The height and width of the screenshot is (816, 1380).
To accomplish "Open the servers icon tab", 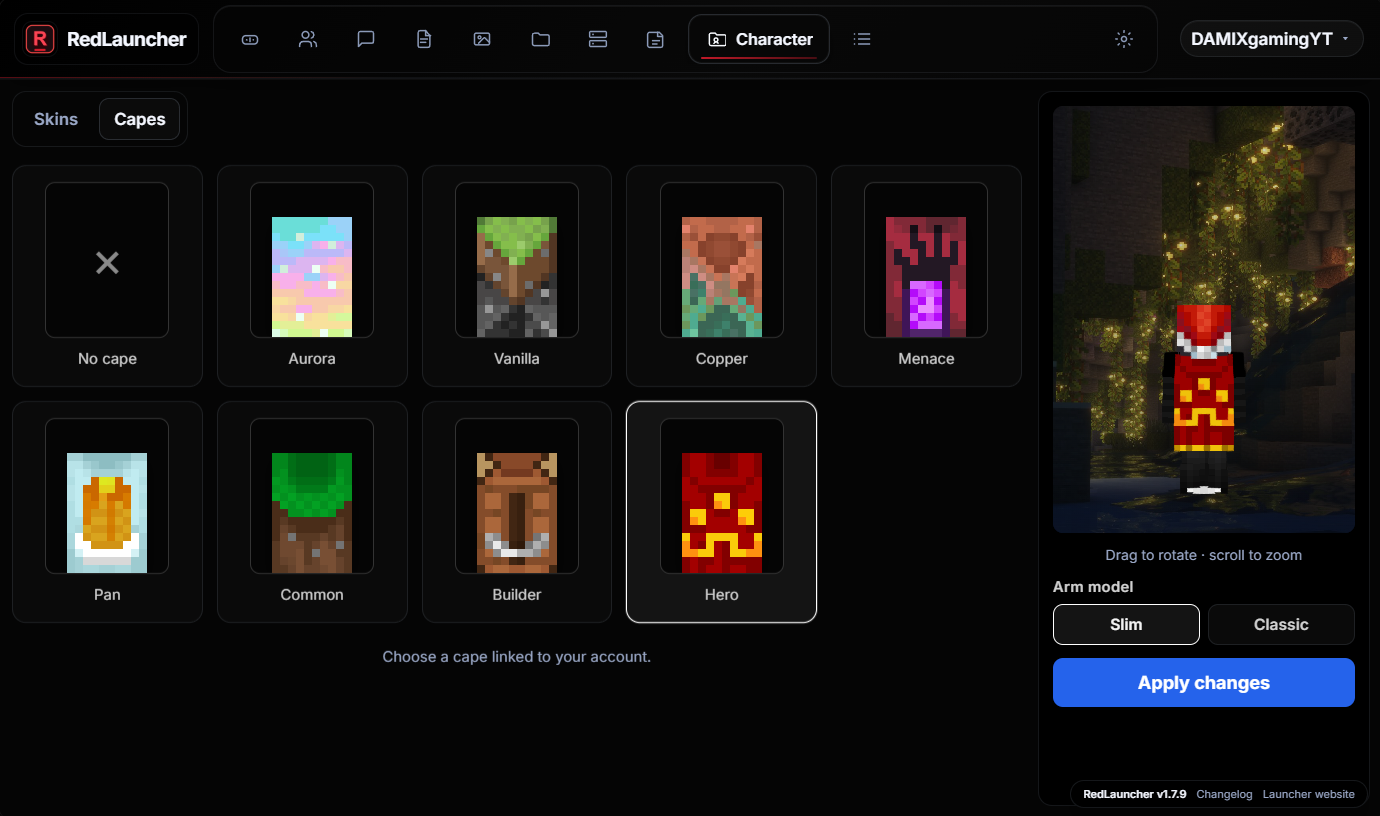I will [598, 39].
